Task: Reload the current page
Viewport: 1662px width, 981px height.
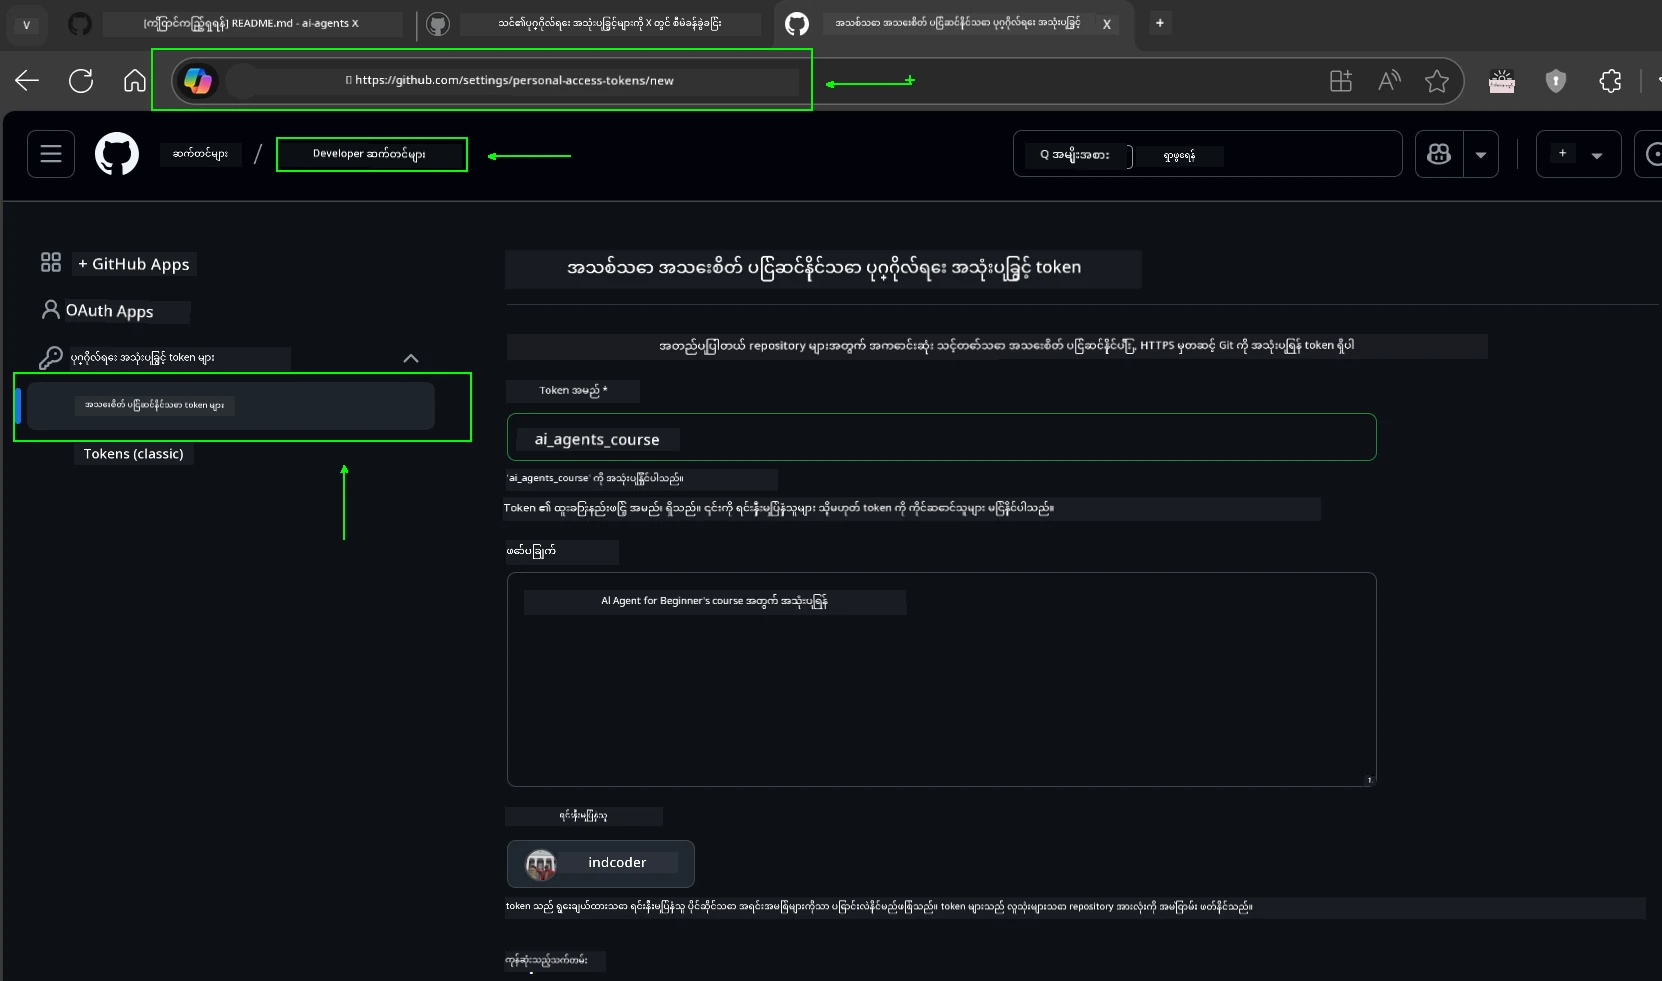Action: (80, 81)
